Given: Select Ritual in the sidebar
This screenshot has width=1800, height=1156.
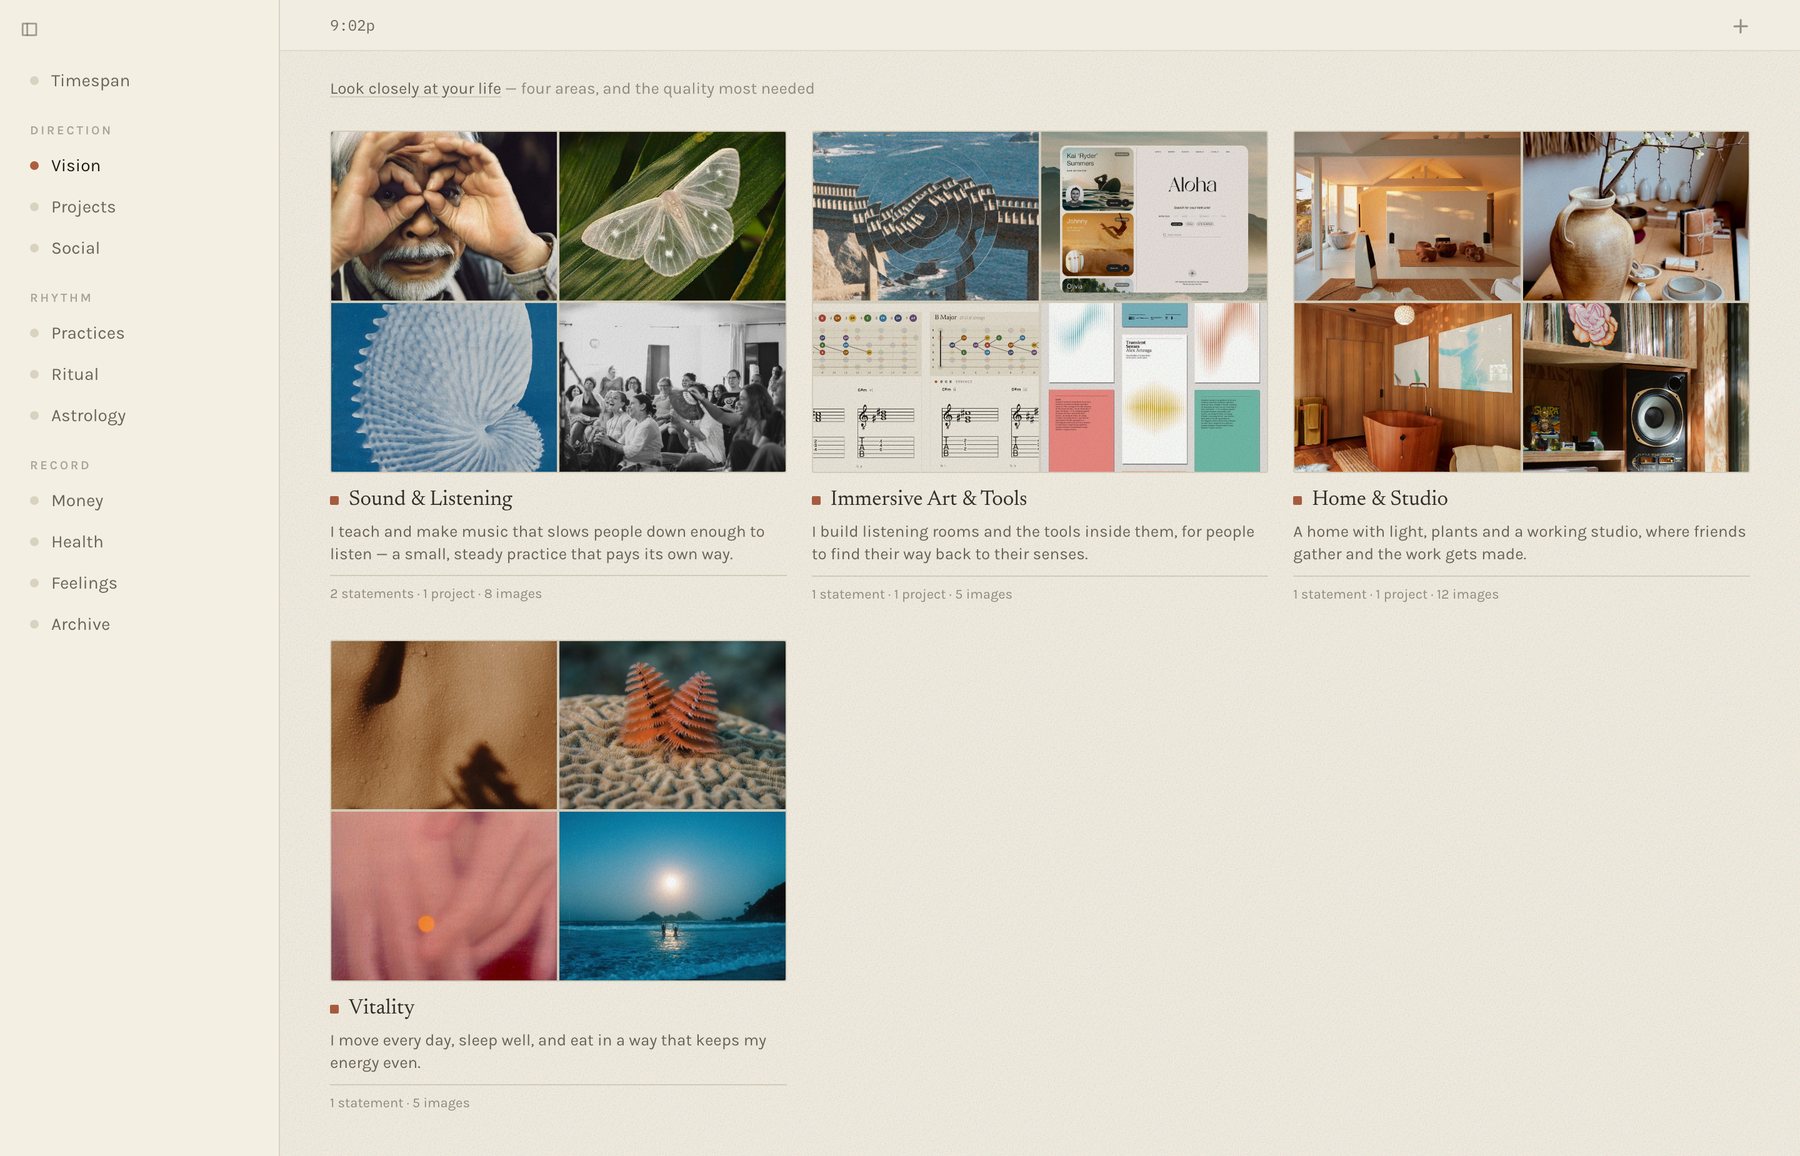Looking at the screenshot, I should pos(75,374).
